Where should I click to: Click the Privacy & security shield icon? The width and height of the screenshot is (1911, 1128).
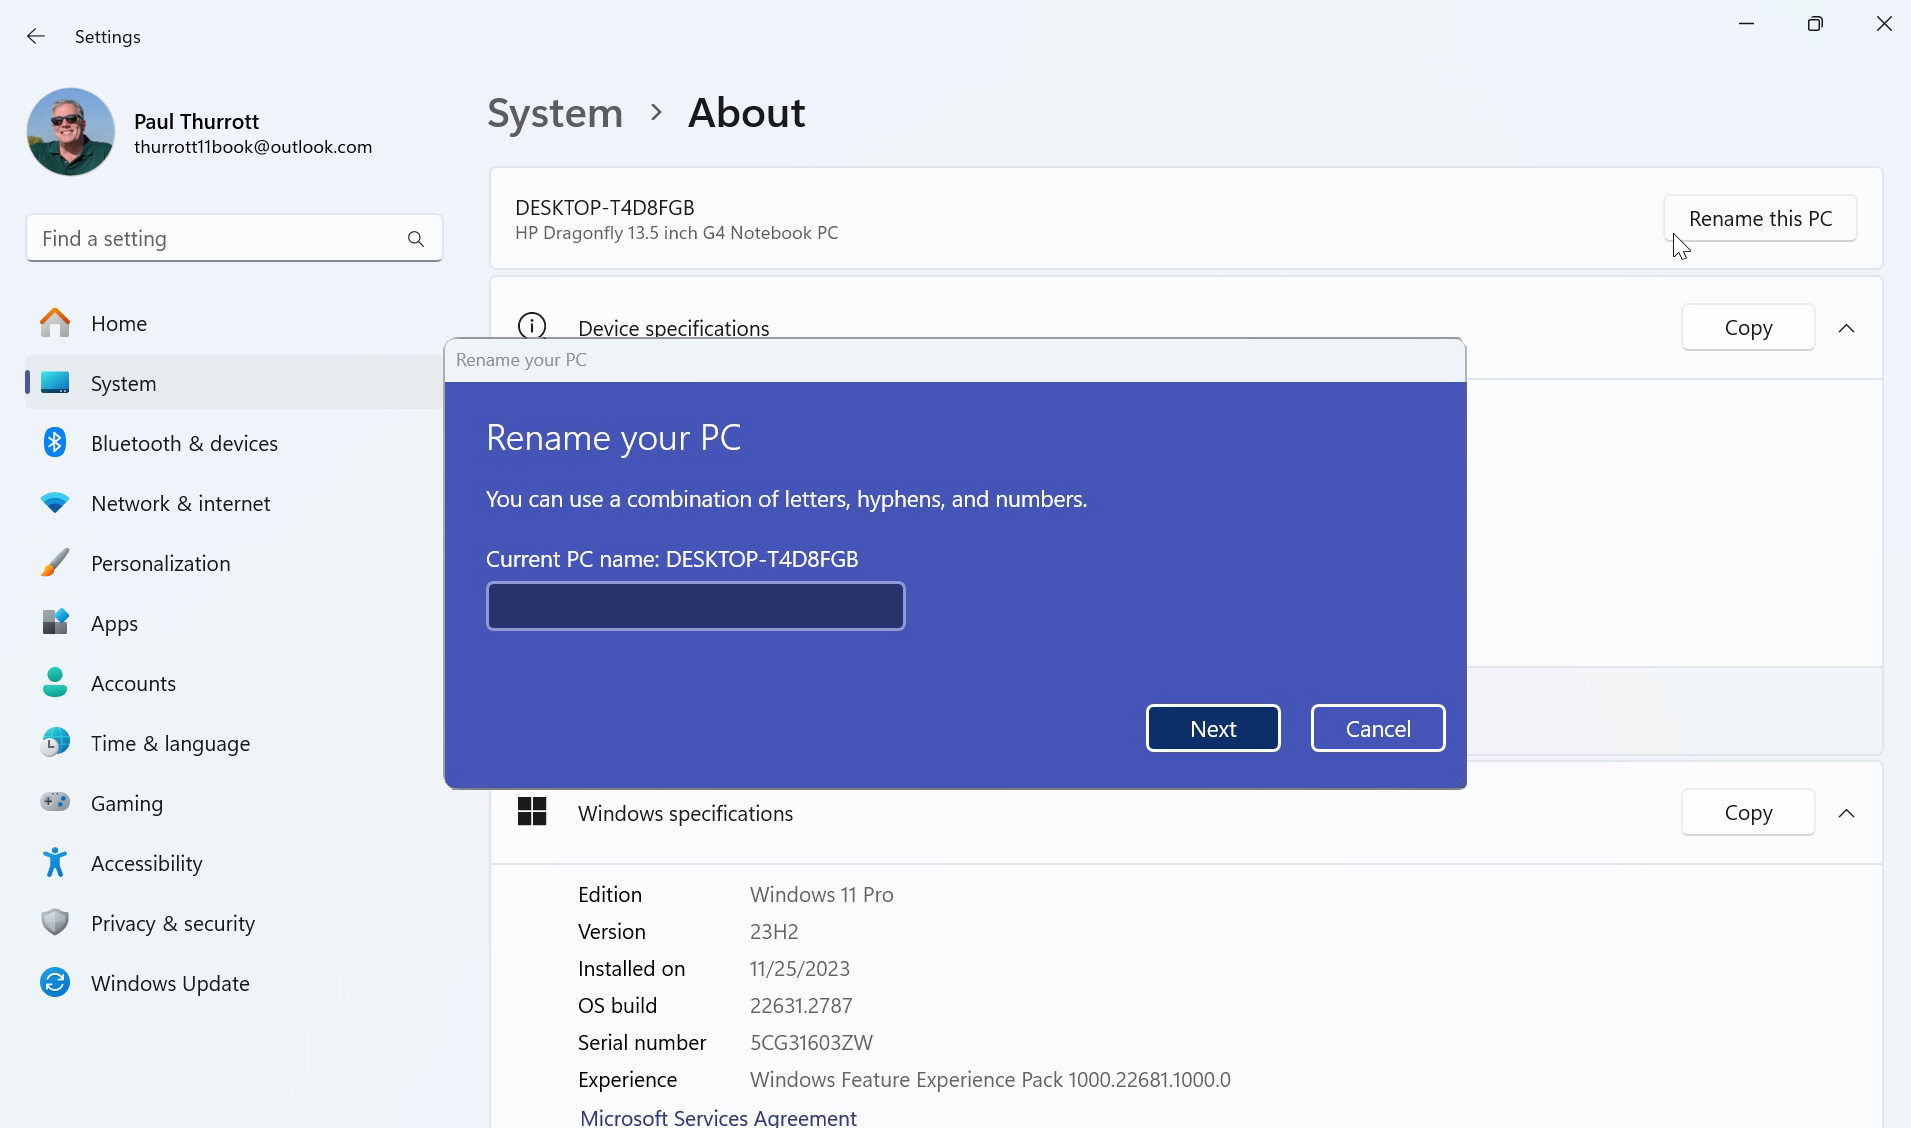point(55,923)
